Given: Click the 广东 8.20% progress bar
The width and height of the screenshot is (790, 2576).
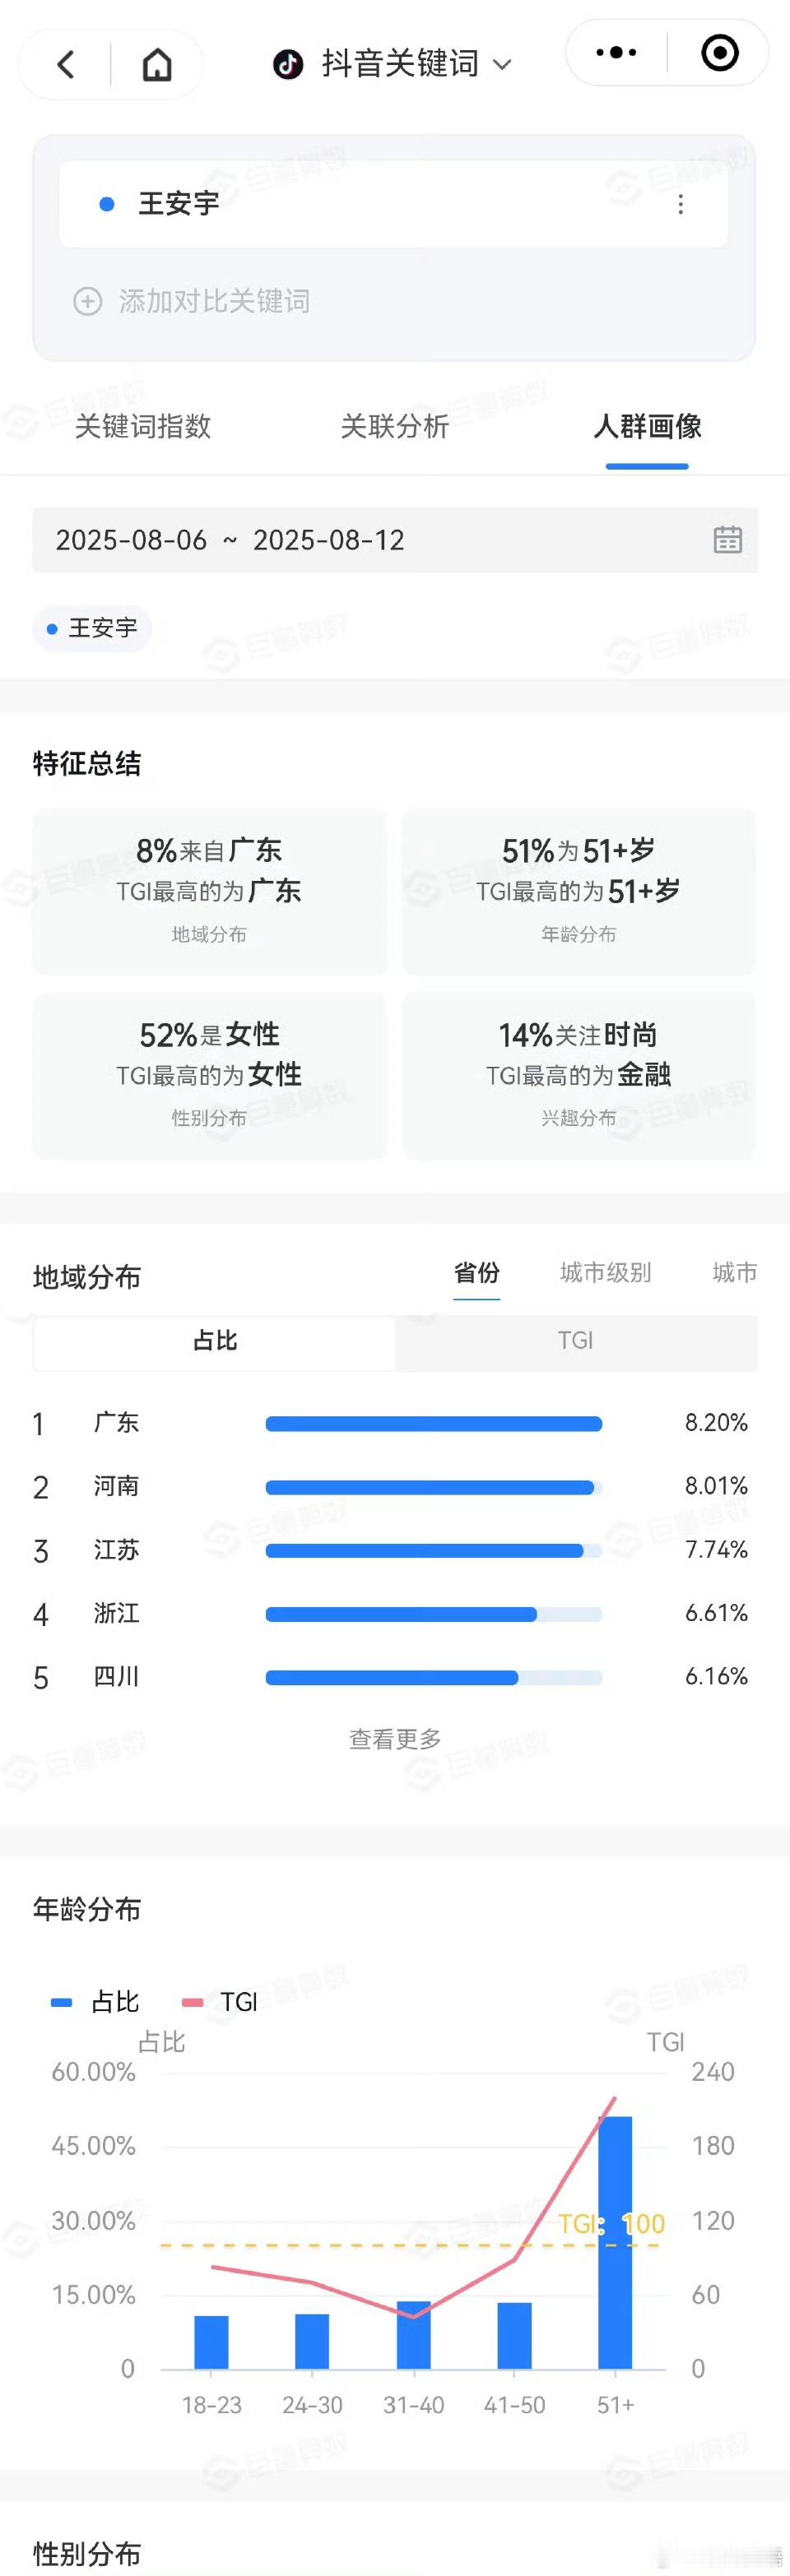Looking at the screenshot, I should point(434,1424).
